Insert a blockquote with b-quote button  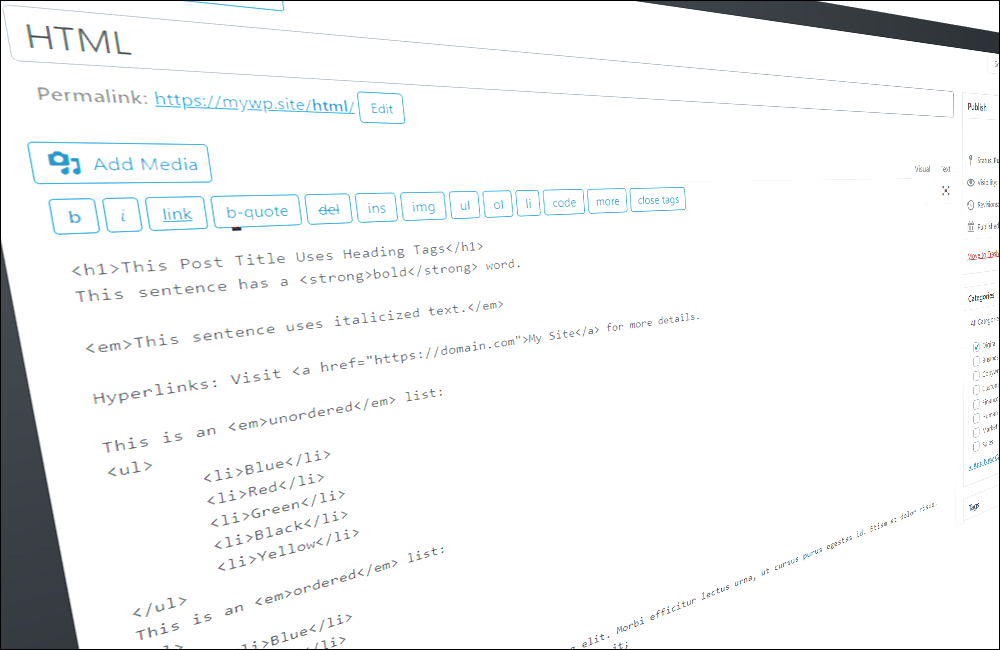(256, 211)
